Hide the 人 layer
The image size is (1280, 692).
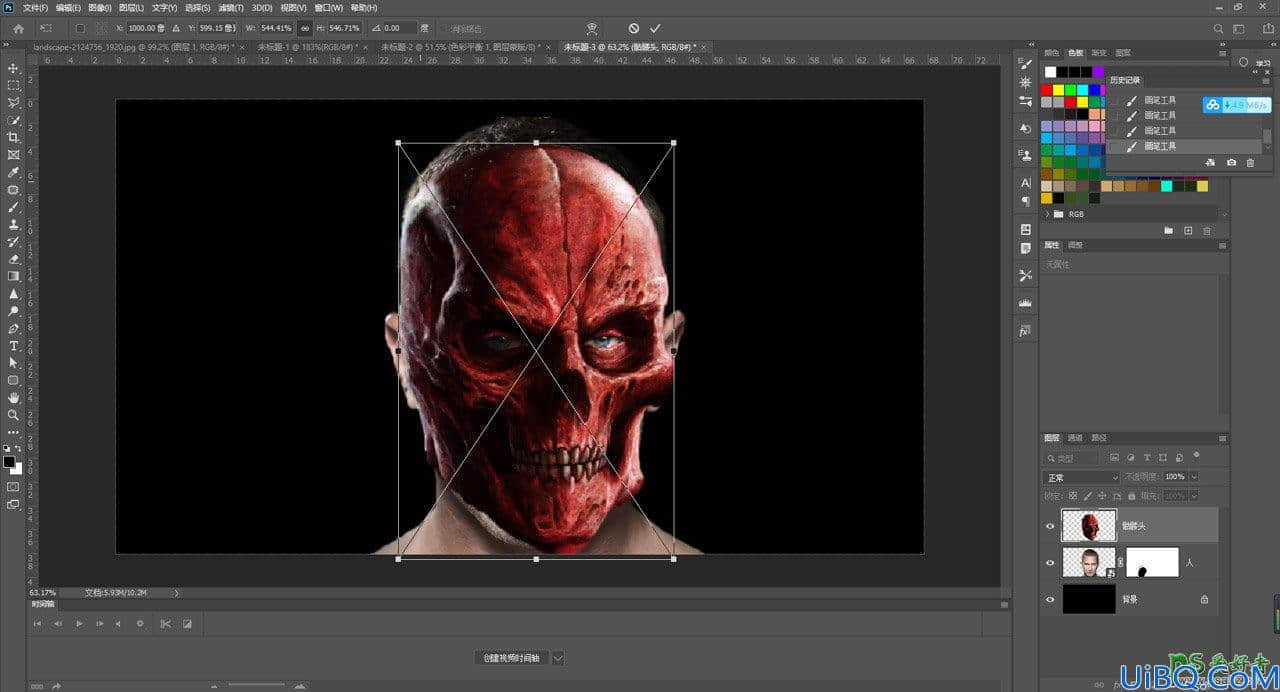(1050, 563)
